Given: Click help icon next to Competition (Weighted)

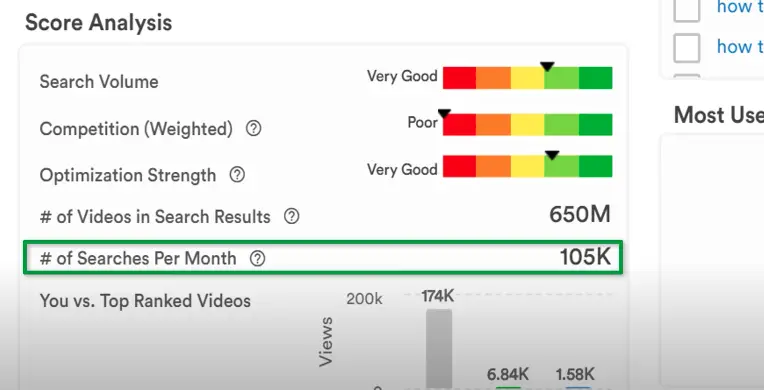Looking at the screenshot, I should (253, 129).
